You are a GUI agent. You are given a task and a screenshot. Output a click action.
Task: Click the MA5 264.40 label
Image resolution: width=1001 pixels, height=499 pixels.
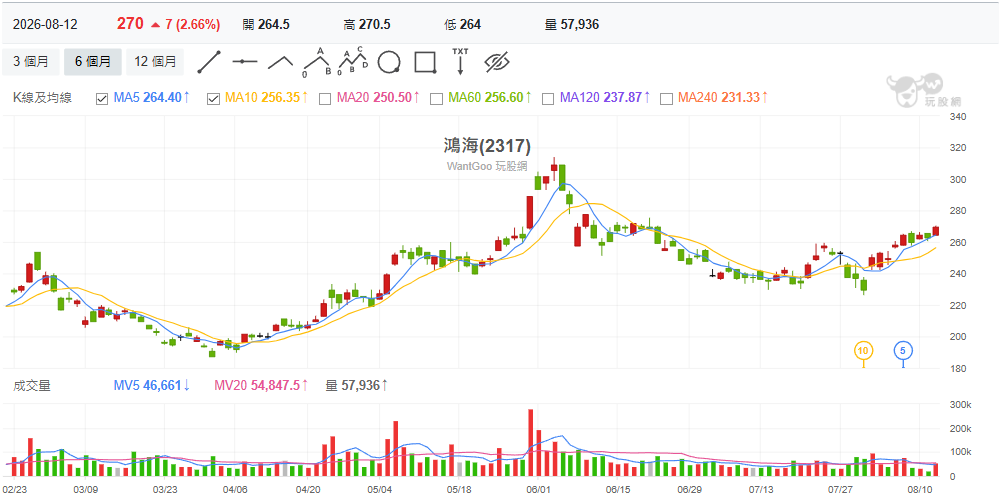click(x=151, y=98)
